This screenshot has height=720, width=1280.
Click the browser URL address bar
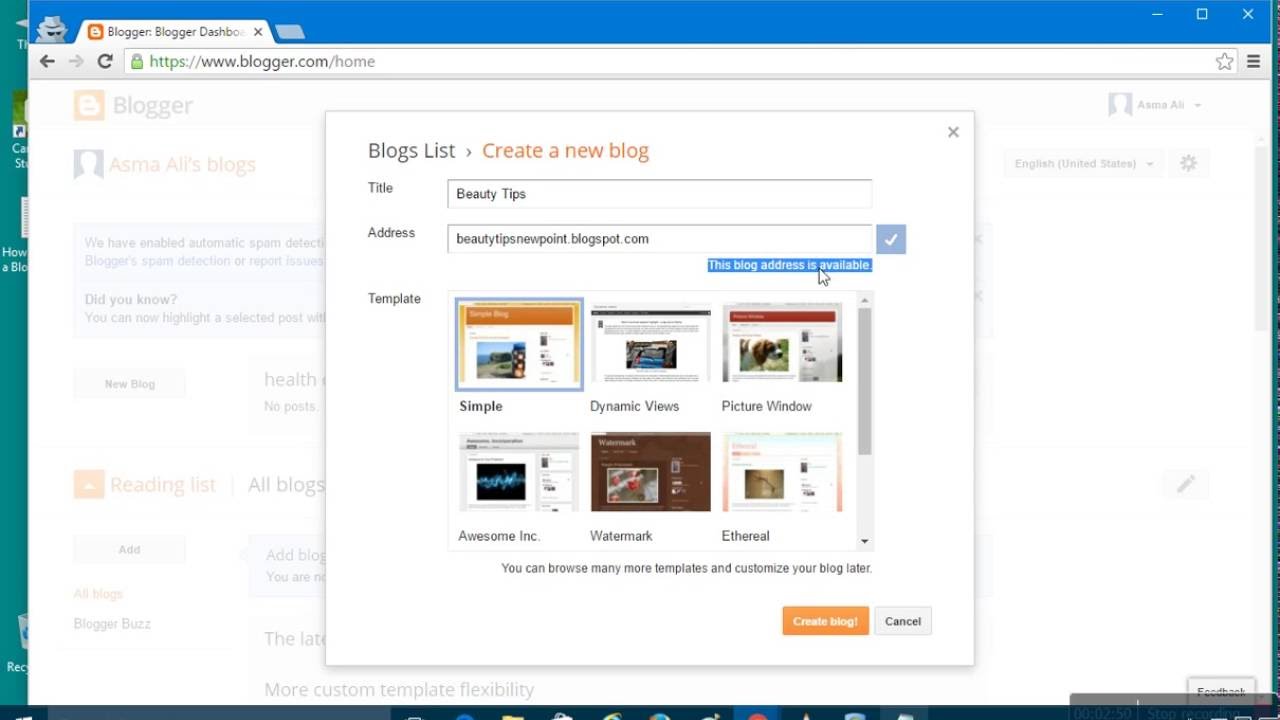[x=680, y=61]
